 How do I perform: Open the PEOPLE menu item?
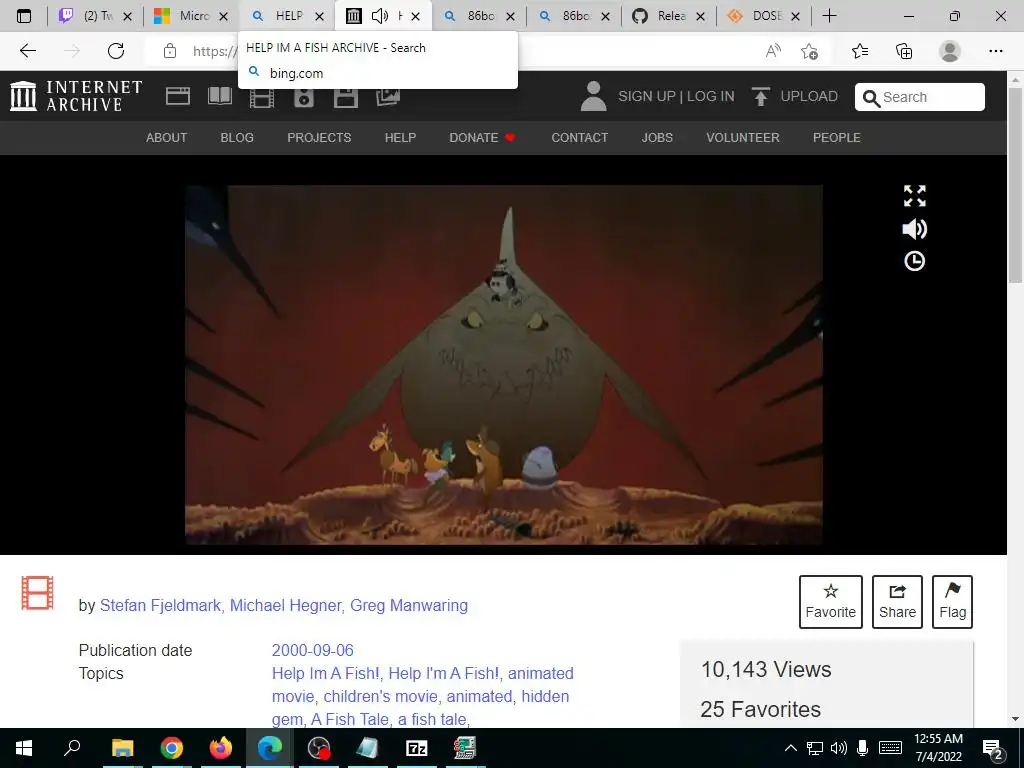pos(836,138)
